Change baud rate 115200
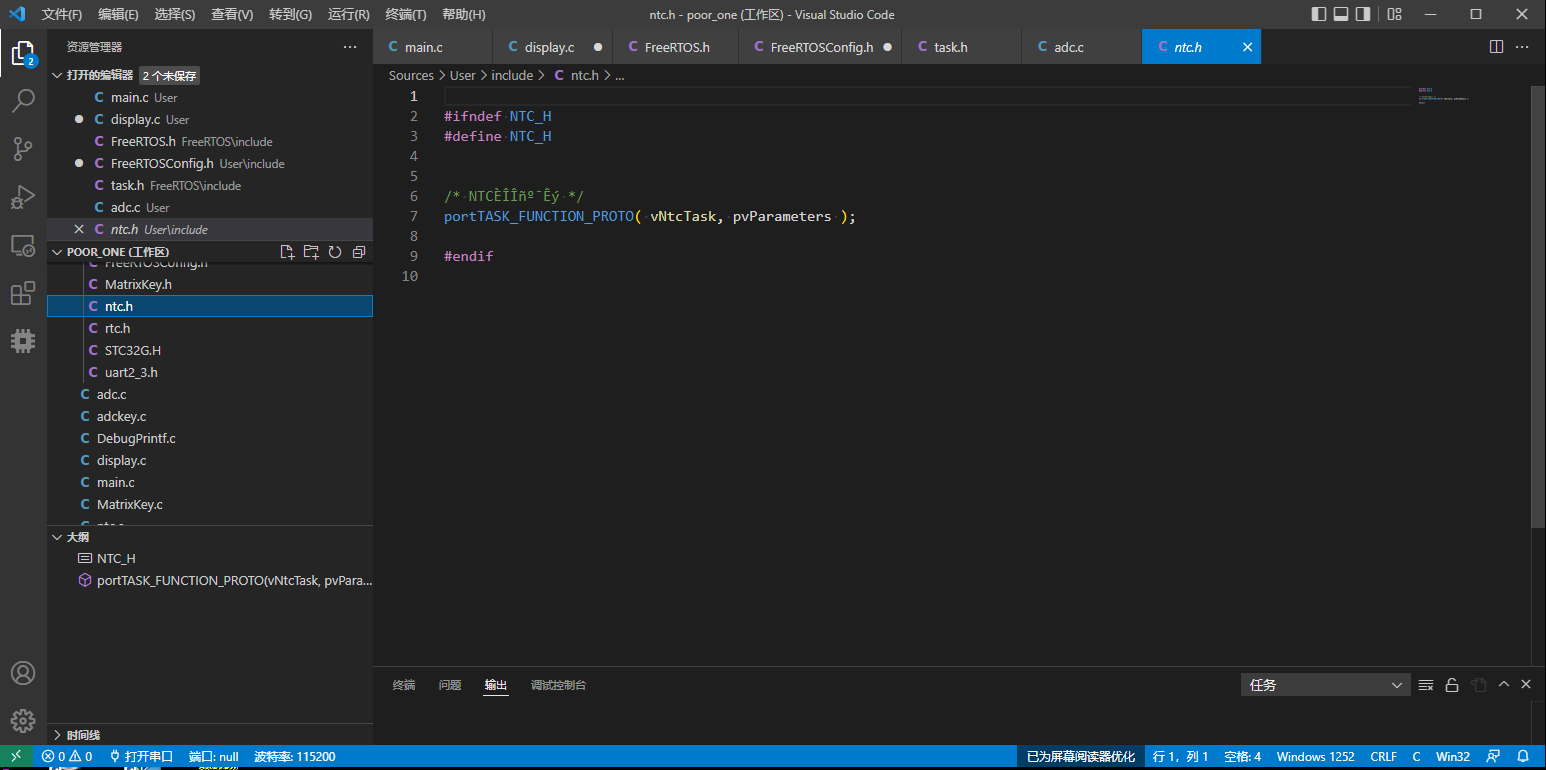This screenshot has height=770, width=1546. [294, 757]
